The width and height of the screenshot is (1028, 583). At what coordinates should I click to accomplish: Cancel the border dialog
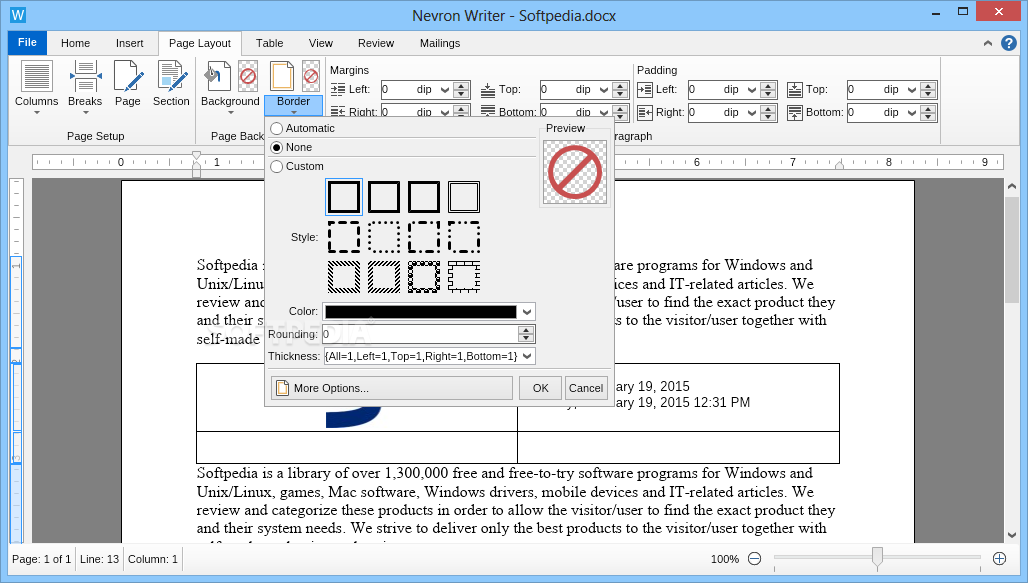pos(585,388)
